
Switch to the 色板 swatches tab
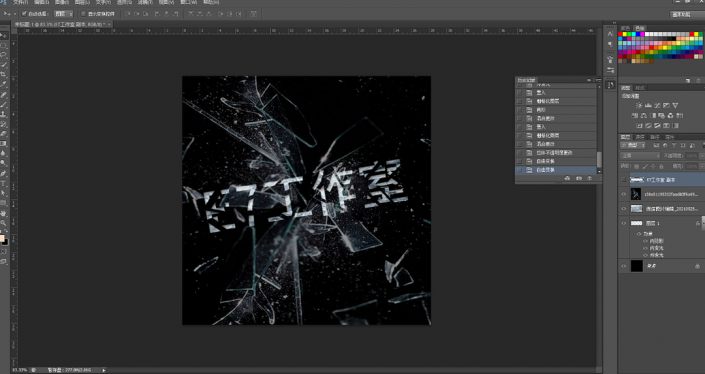tap(639, 28)
